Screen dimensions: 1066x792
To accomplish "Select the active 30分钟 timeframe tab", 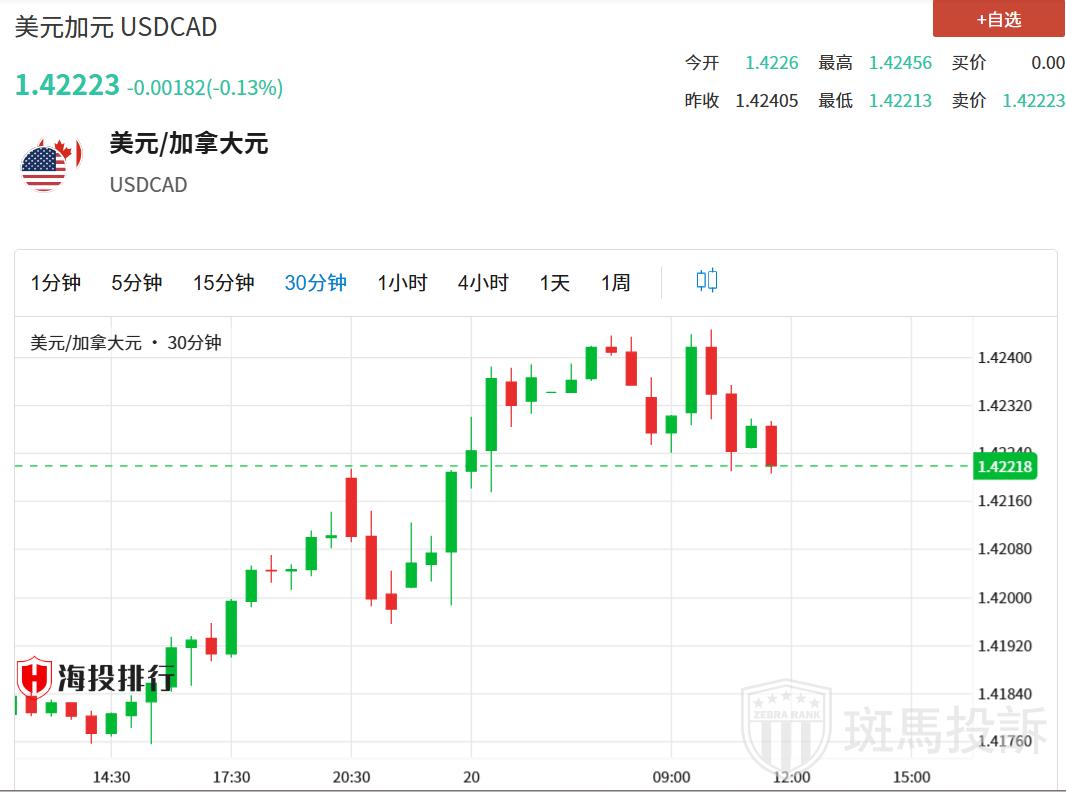I will click(x=315, y=283).
